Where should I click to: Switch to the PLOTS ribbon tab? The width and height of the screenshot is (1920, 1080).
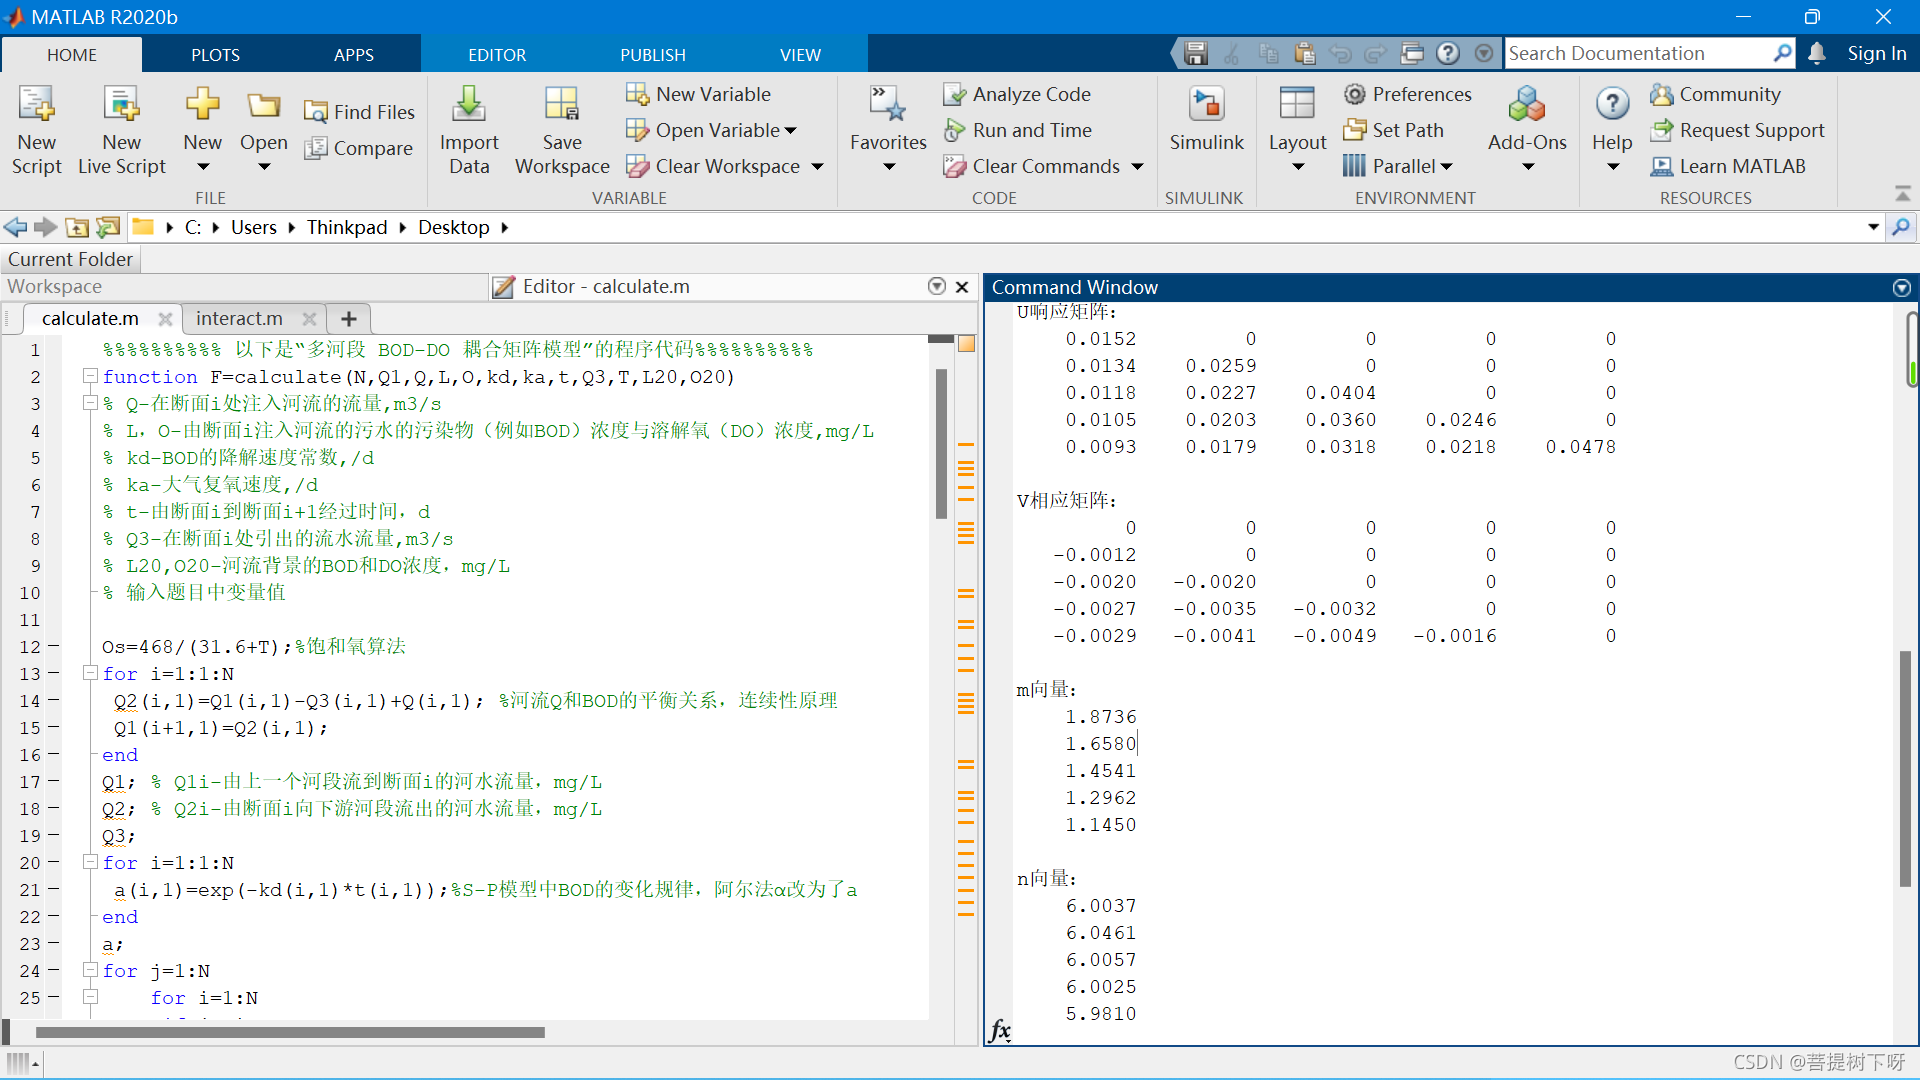coord(215,55)
